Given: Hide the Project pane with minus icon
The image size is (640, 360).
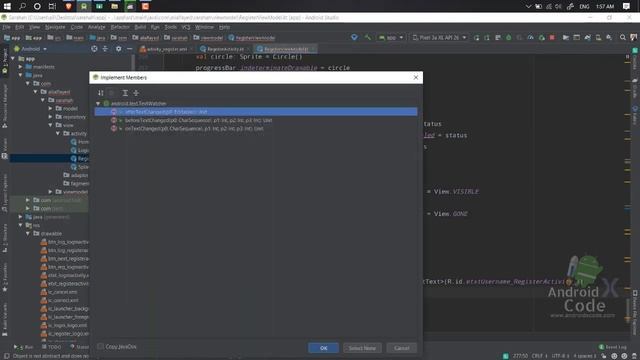Looking at the screenshot, I should pos(129,49).
